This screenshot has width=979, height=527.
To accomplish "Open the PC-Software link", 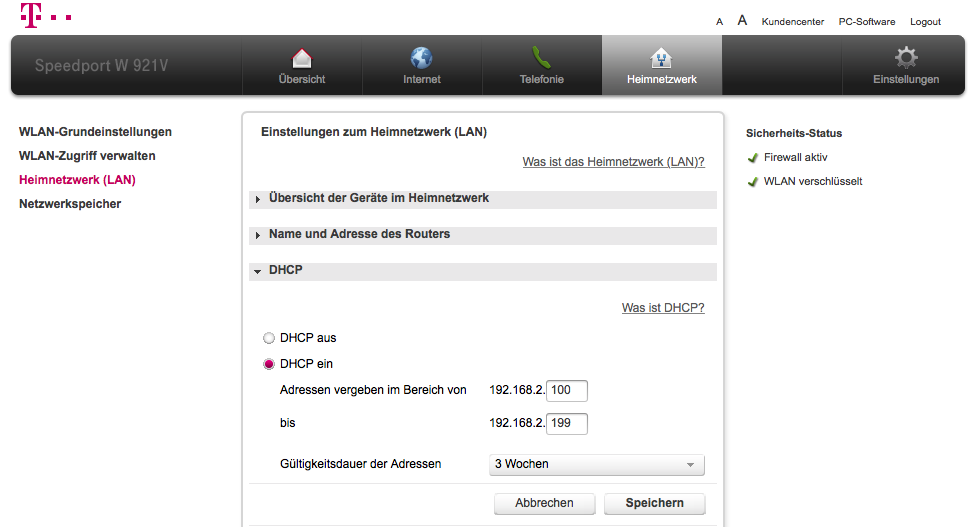I will point(867,22).
